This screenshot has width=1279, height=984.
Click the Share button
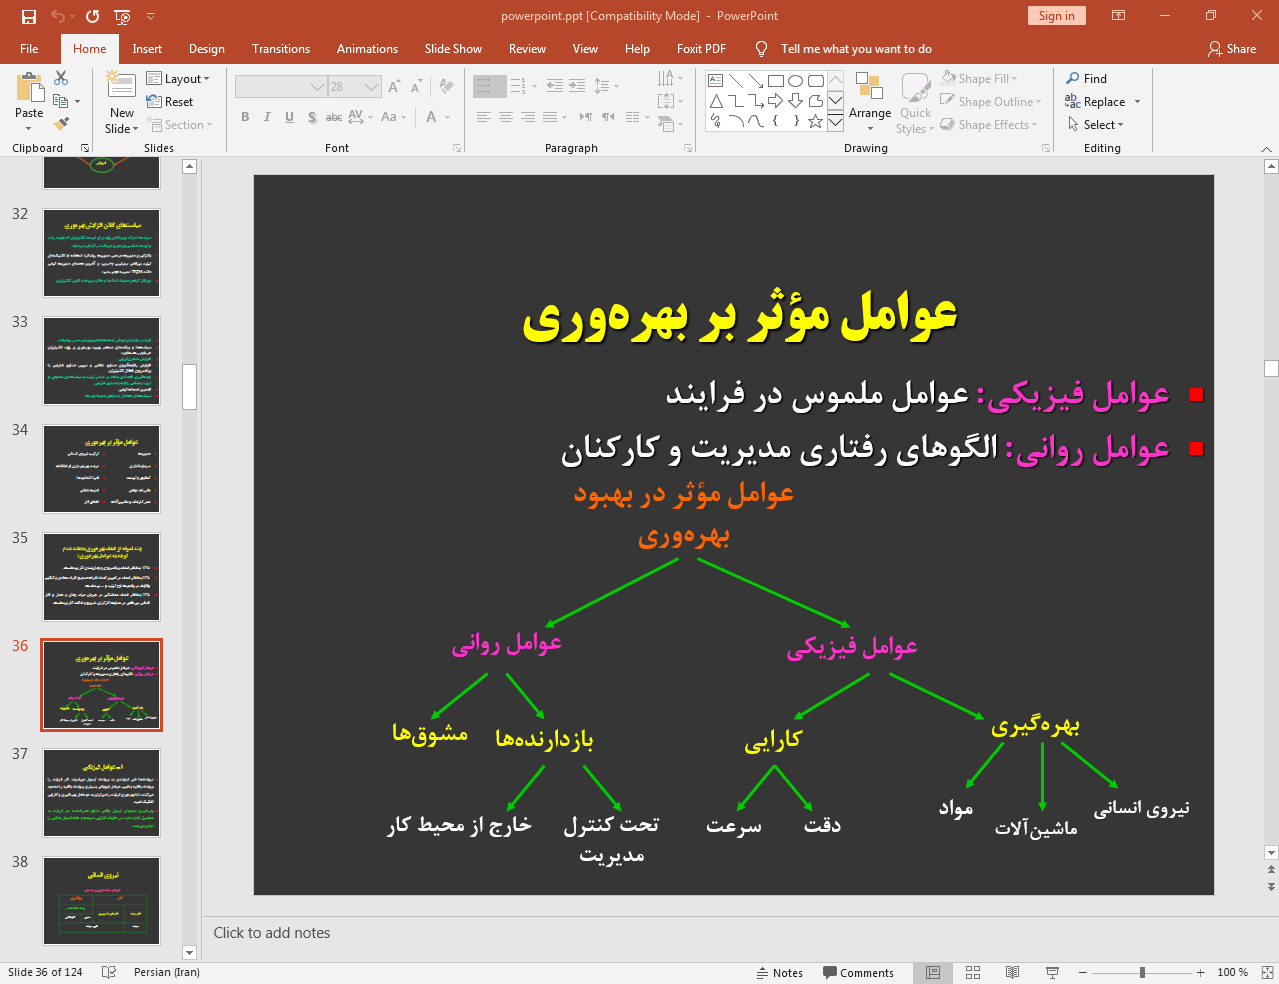(x=1232, y=49)
